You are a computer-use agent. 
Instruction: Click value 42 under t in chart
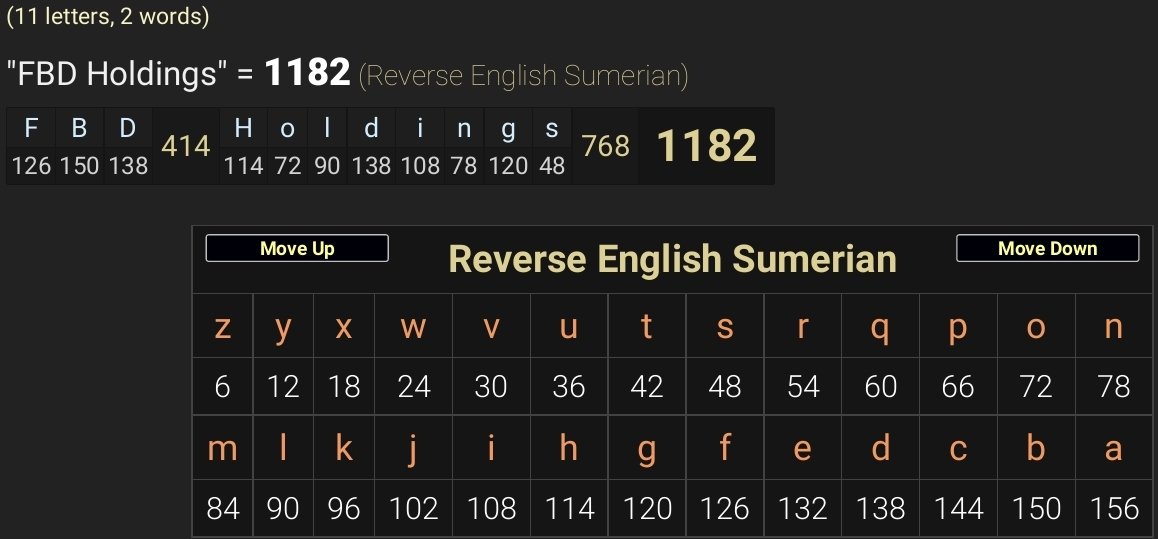647,387
